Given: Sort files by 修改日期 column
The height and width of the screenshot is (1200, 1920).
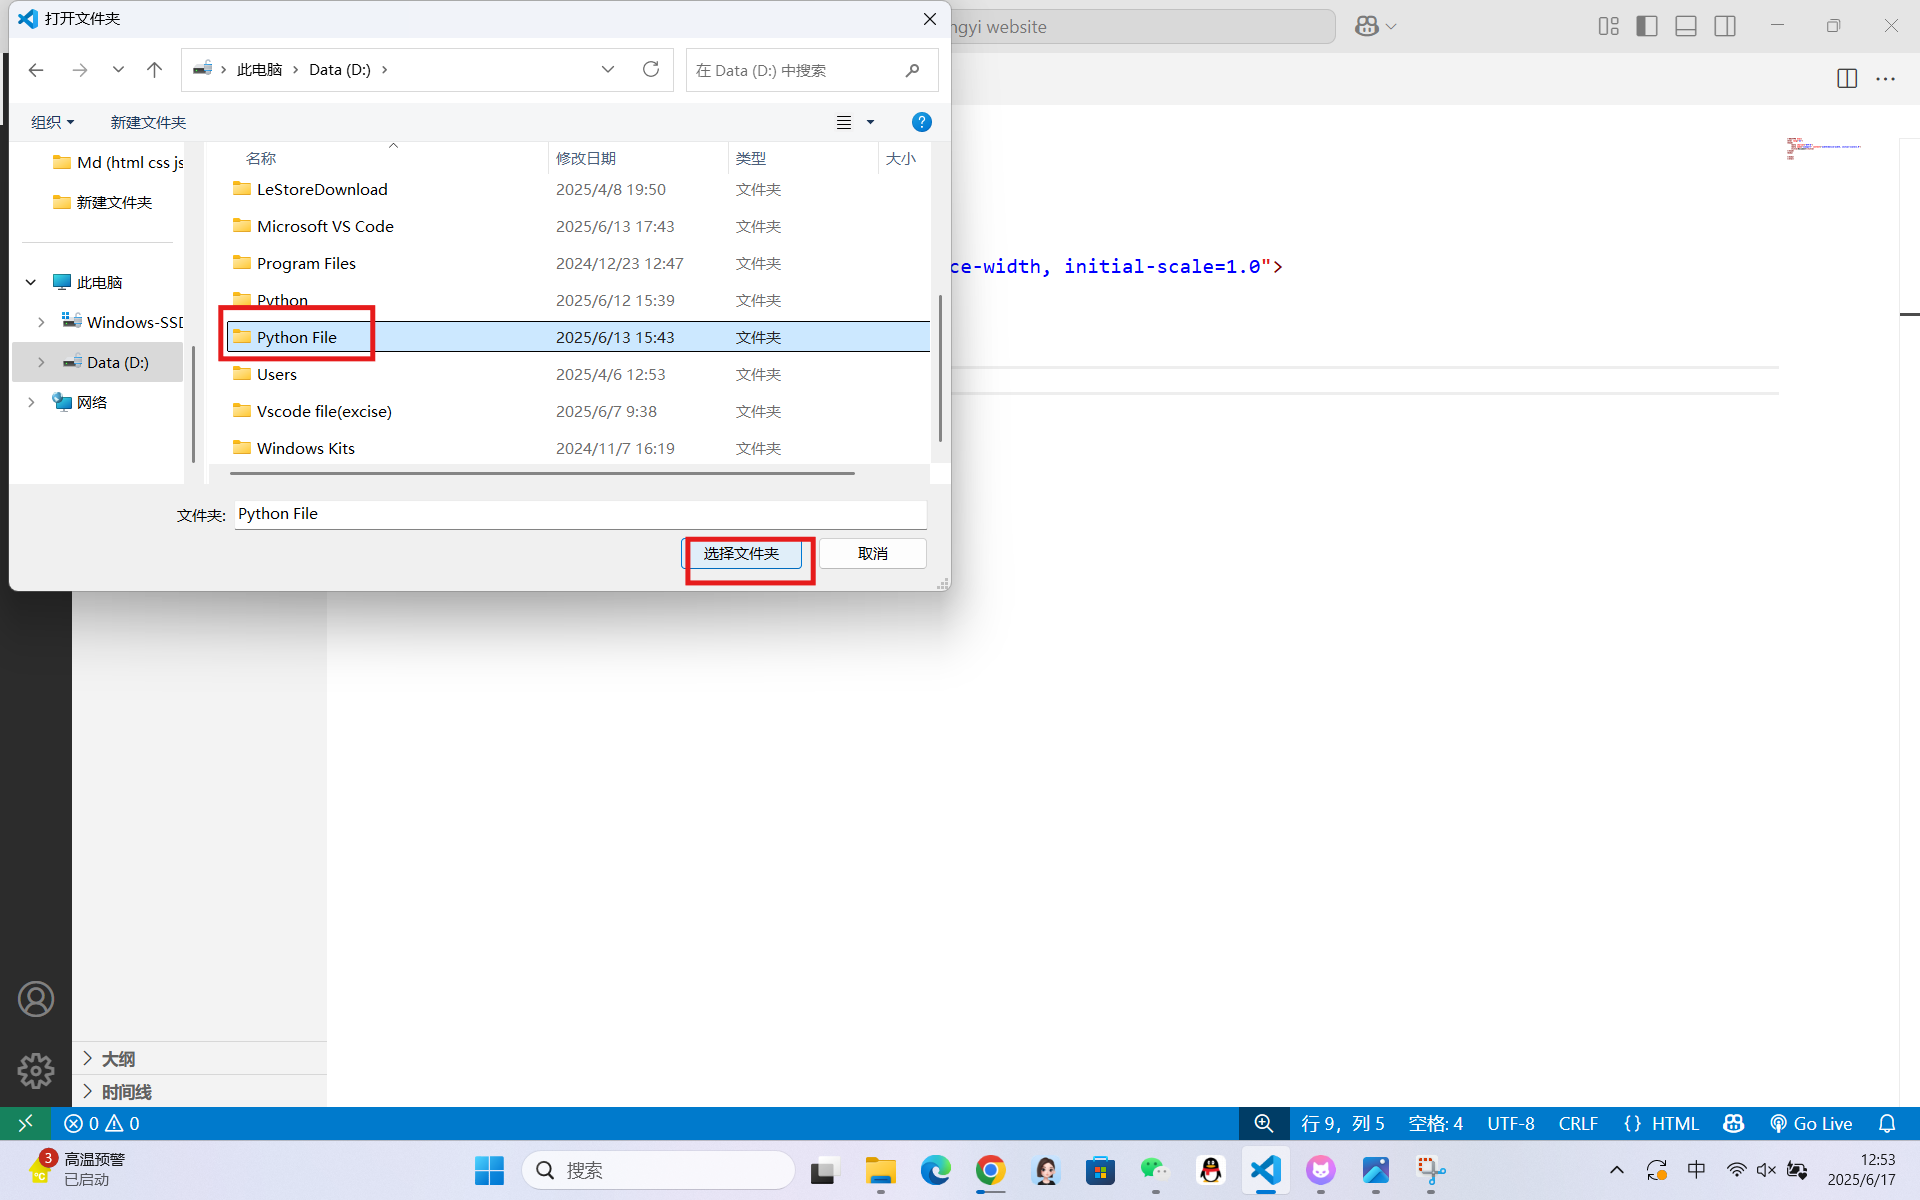Looking at the screenshot, I should click(638, 158).
